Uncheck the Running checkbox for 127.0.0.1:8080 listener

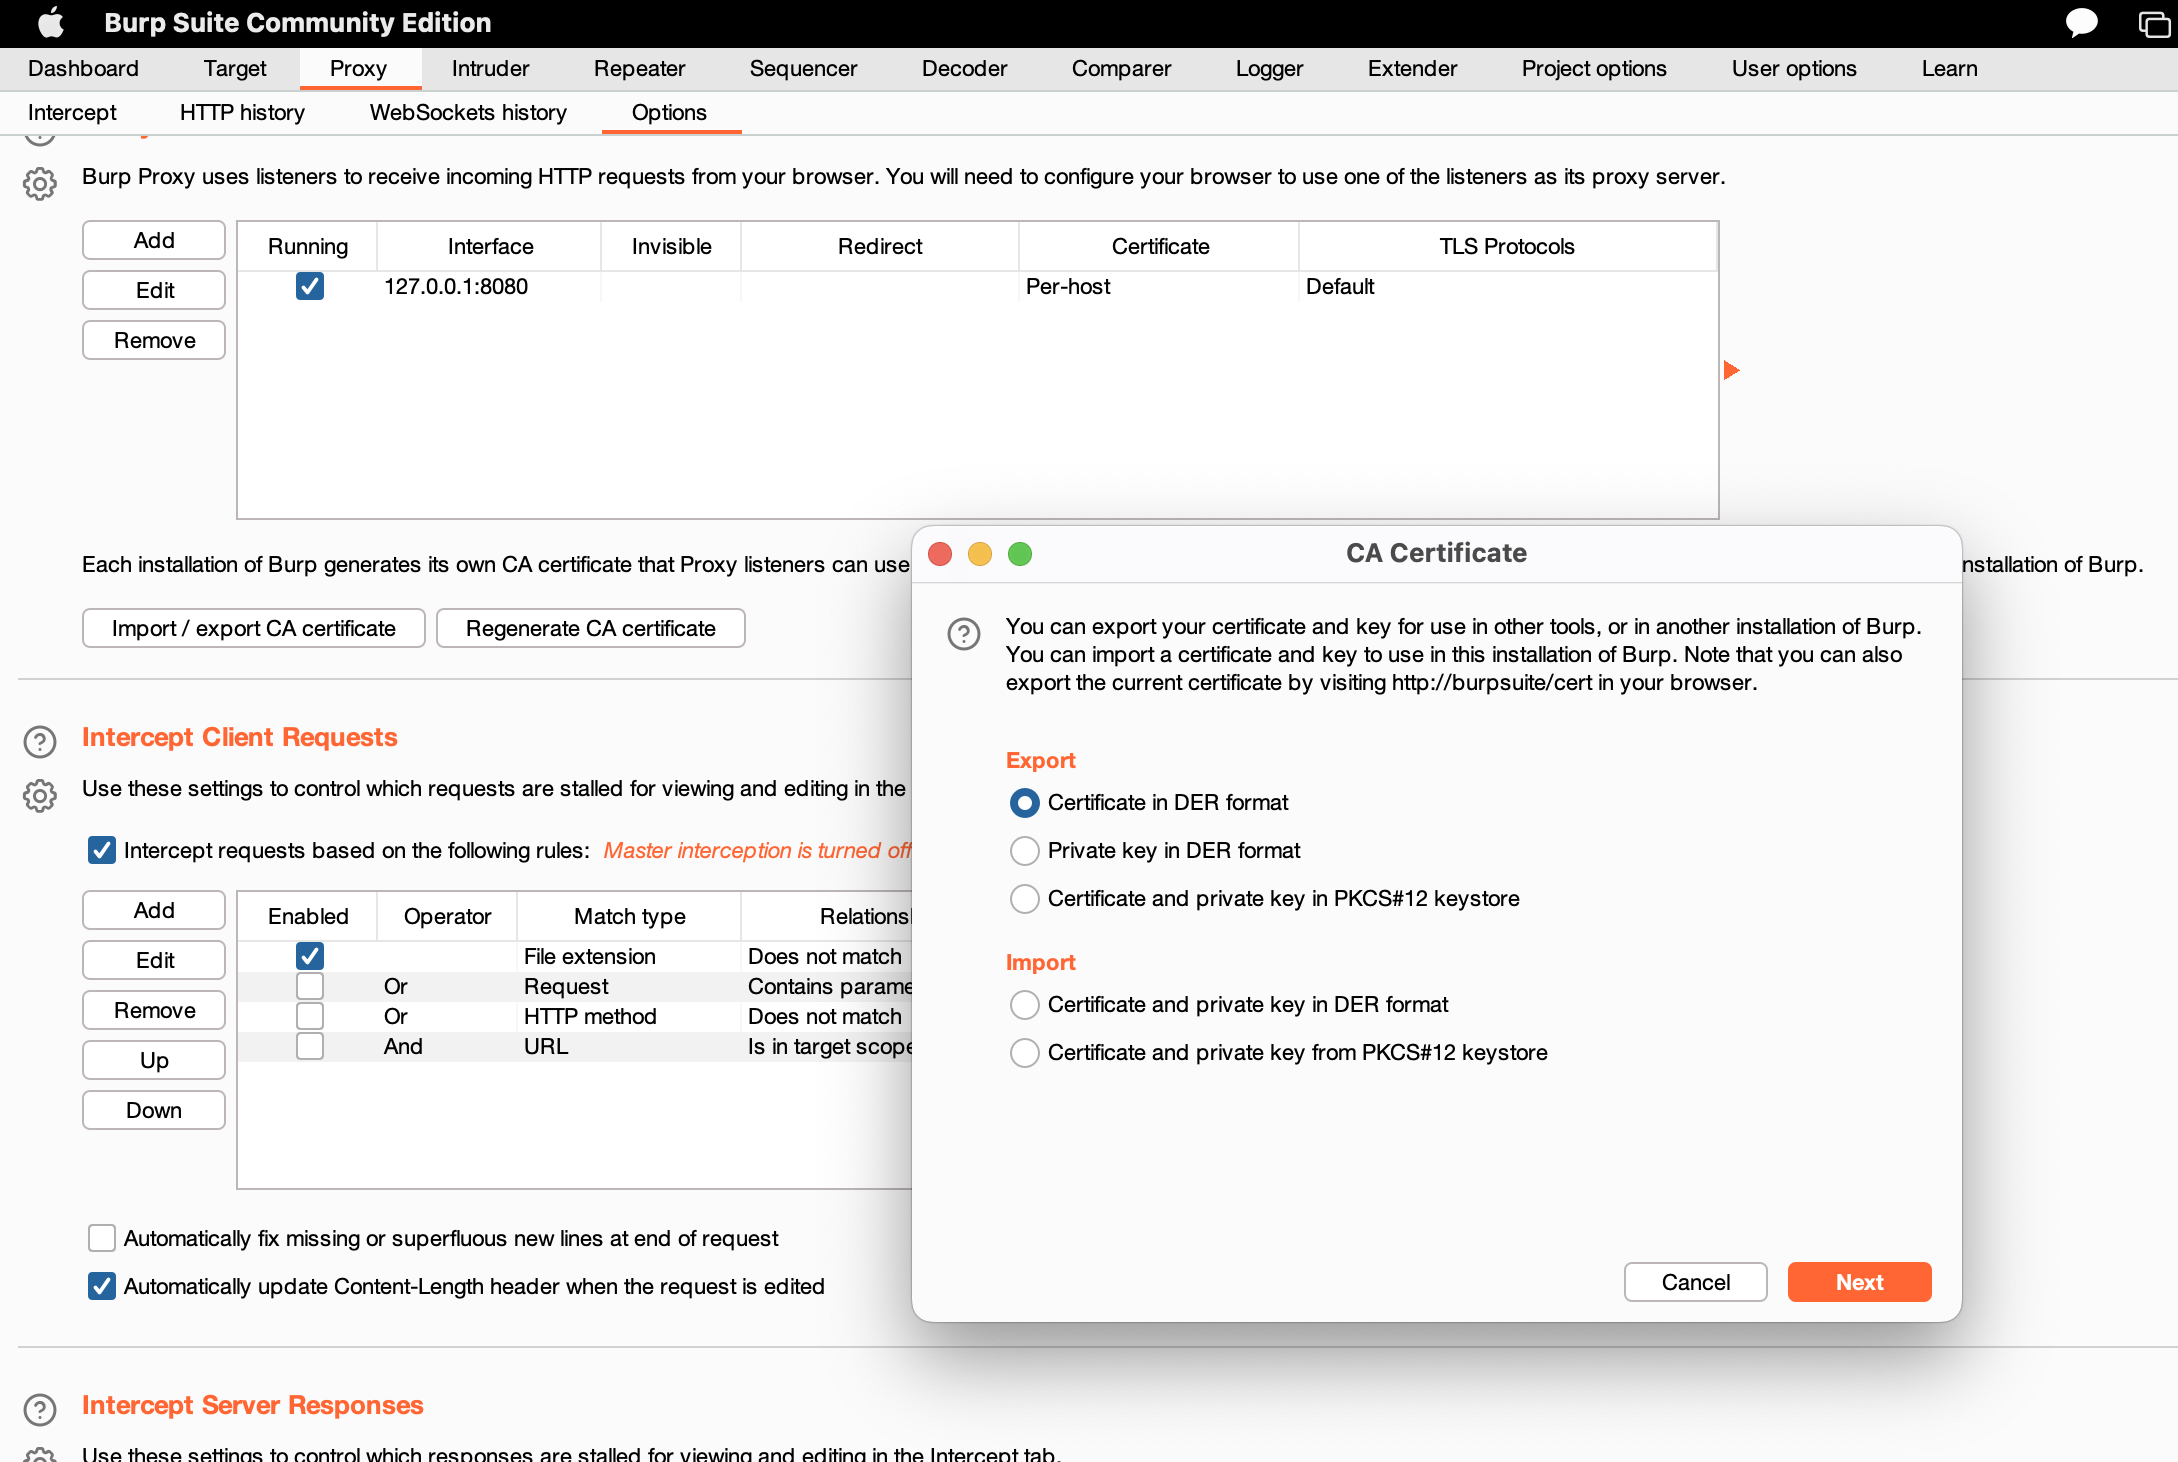click(310, 287)
